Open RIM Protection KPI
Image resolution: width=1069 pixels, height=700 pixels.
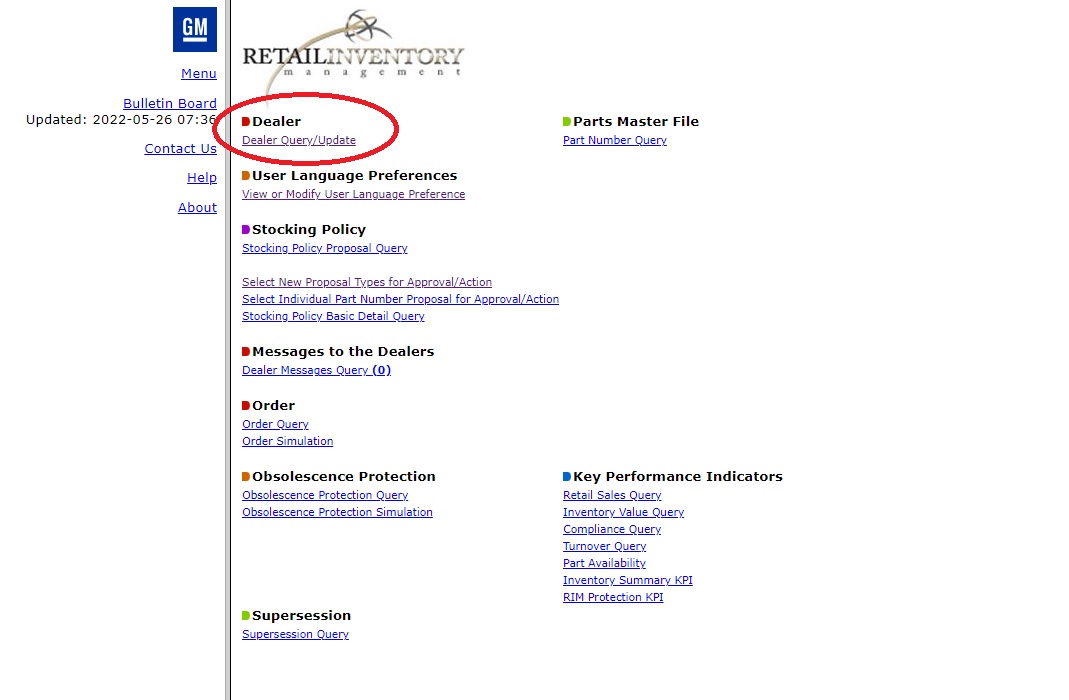(613, 597)
